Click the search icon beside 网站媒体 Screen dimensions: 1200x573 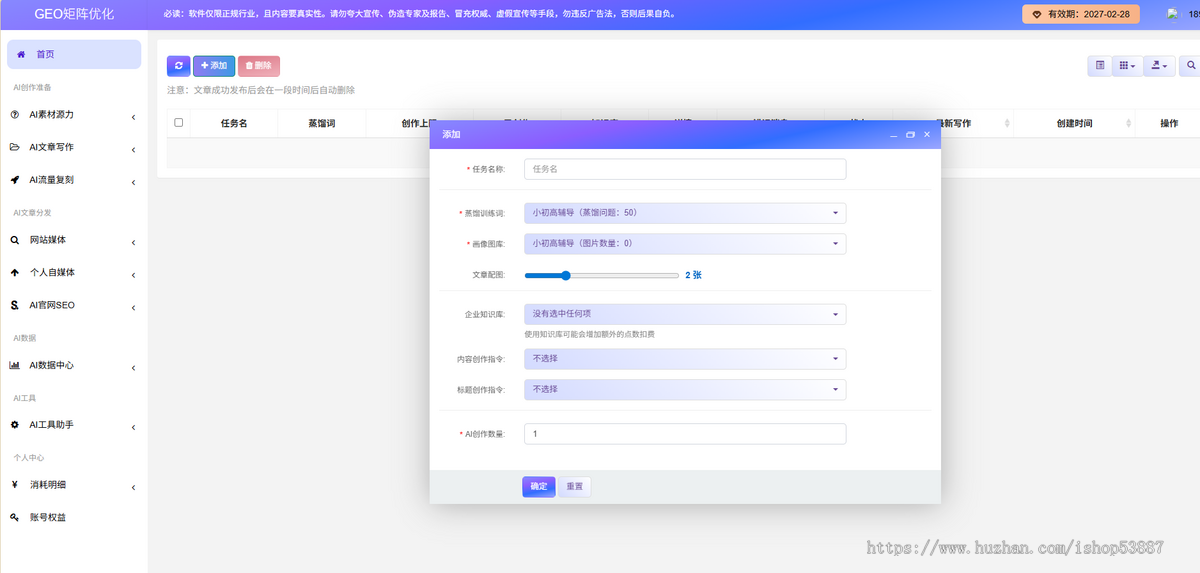(15, 240)
